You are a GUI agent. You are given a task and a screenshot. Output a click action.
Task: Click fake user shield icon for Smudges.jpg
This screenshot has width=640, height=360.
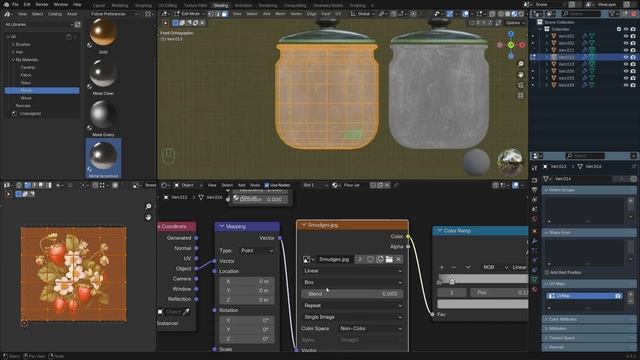click(x=370, y=260)
